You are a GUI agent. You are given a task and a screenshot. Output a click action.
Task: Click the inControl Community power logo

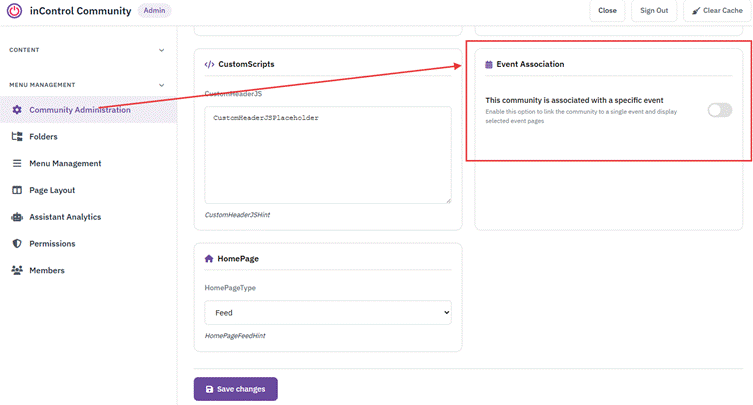tap(14, 11)
